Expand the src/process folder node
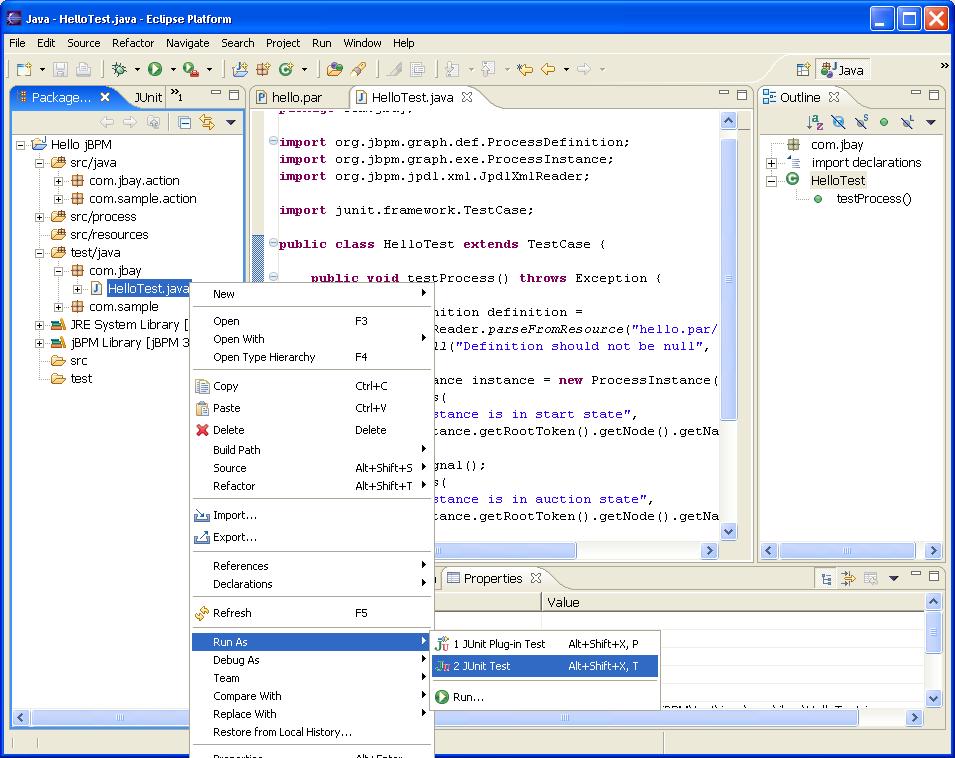Screen dimensions: 955x758 (40, 217)
